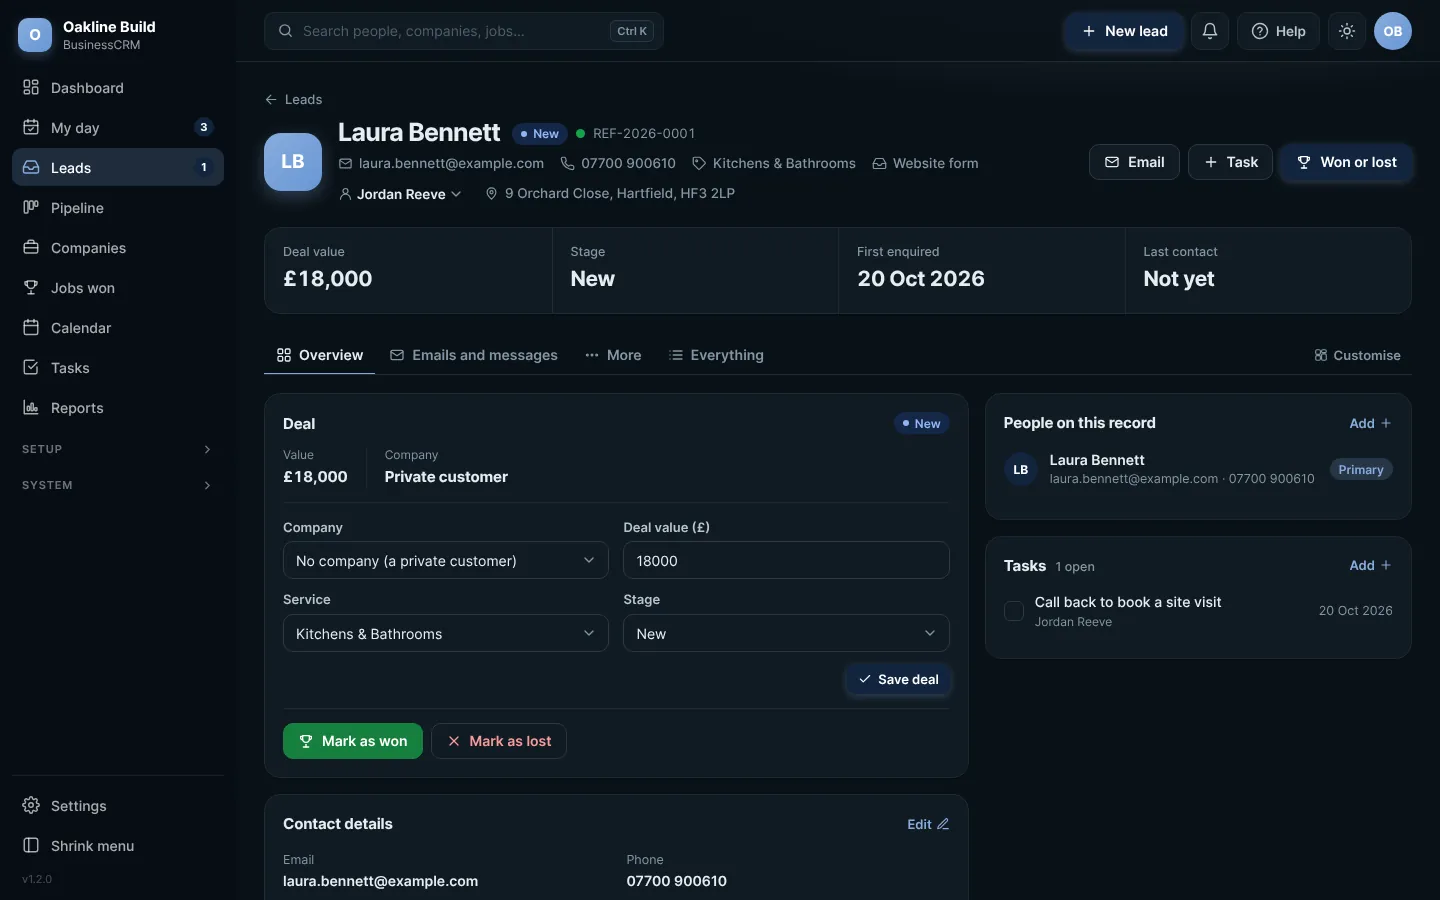
Task: Go back via the Leads breadcrumb link
Action: pos(293,99)
